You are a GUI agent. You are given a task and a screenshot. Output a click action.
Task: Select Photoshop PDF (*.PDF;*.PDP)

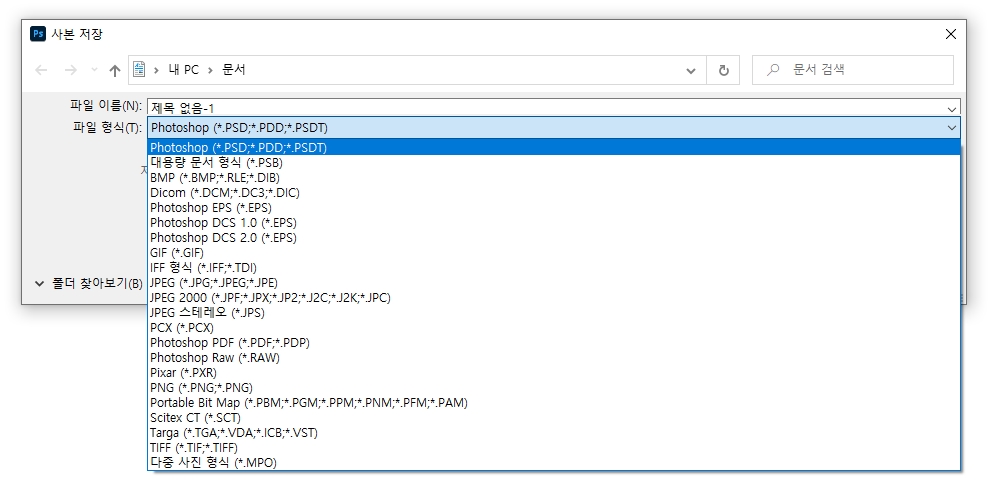[554, 343]
